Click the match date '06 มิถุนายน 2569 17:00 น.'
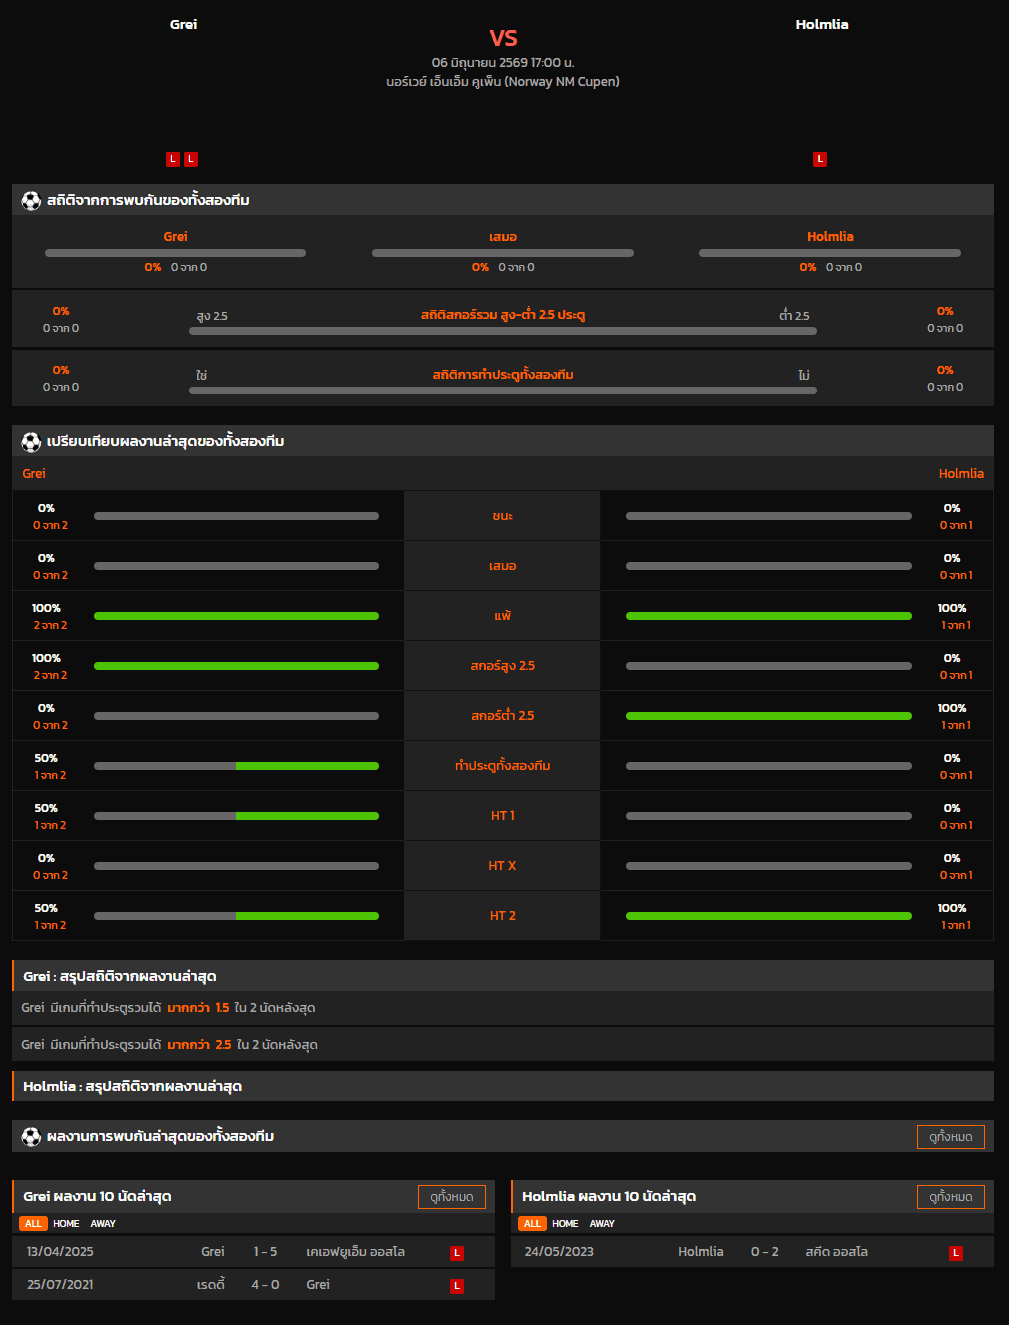The image size is (1009, 1325). coord(503,63)
